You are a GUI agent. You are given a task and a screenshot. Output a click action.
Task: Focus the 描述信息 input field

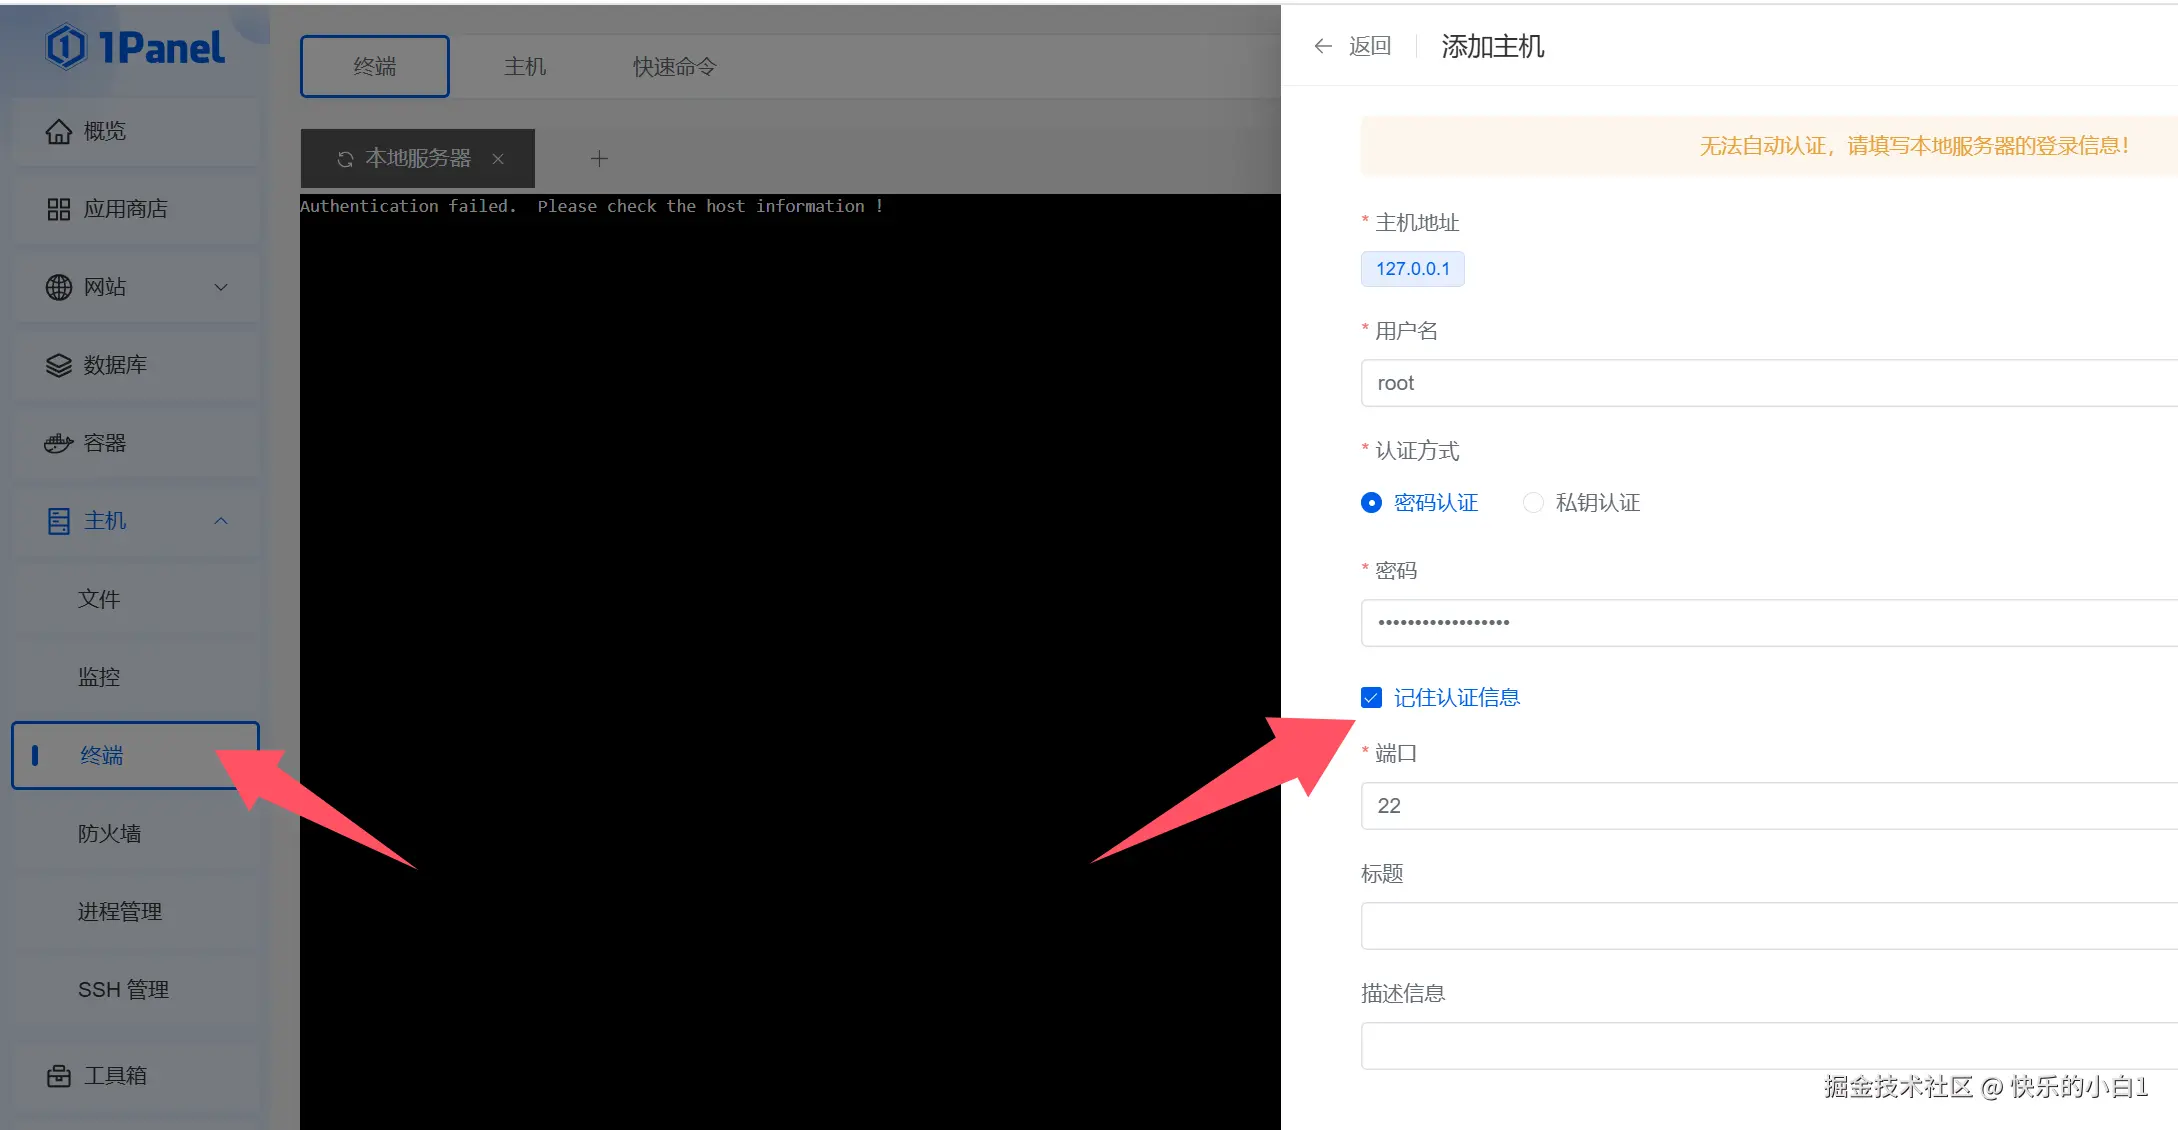[x=1769, y=1046]
